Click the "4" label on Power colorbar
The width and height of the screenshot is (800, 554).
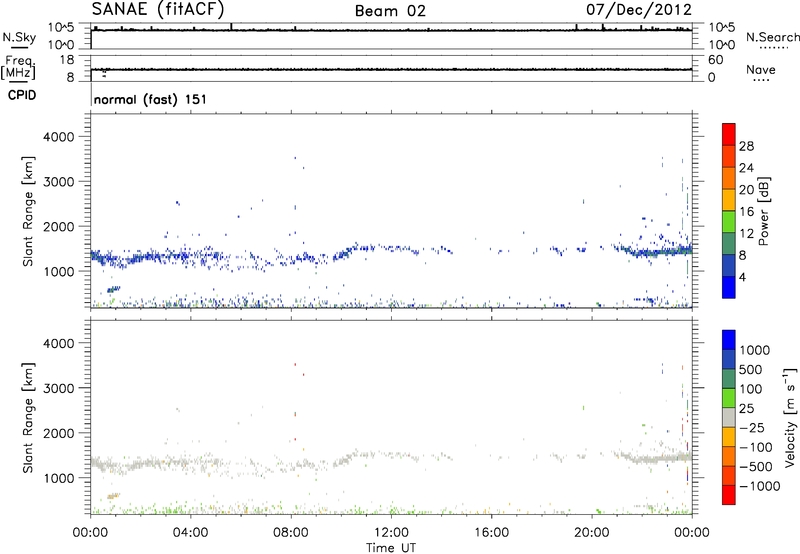[743, 277]
